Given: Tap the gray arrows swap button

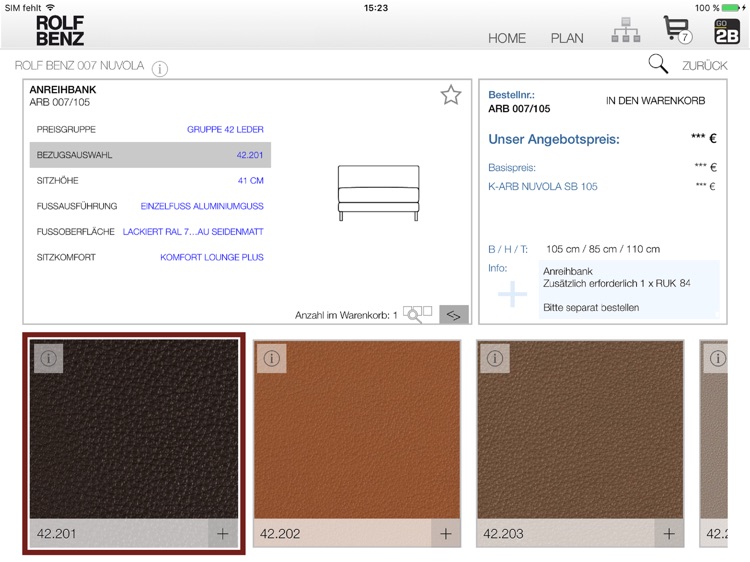Looking at the screenshot, I should 453,314.
